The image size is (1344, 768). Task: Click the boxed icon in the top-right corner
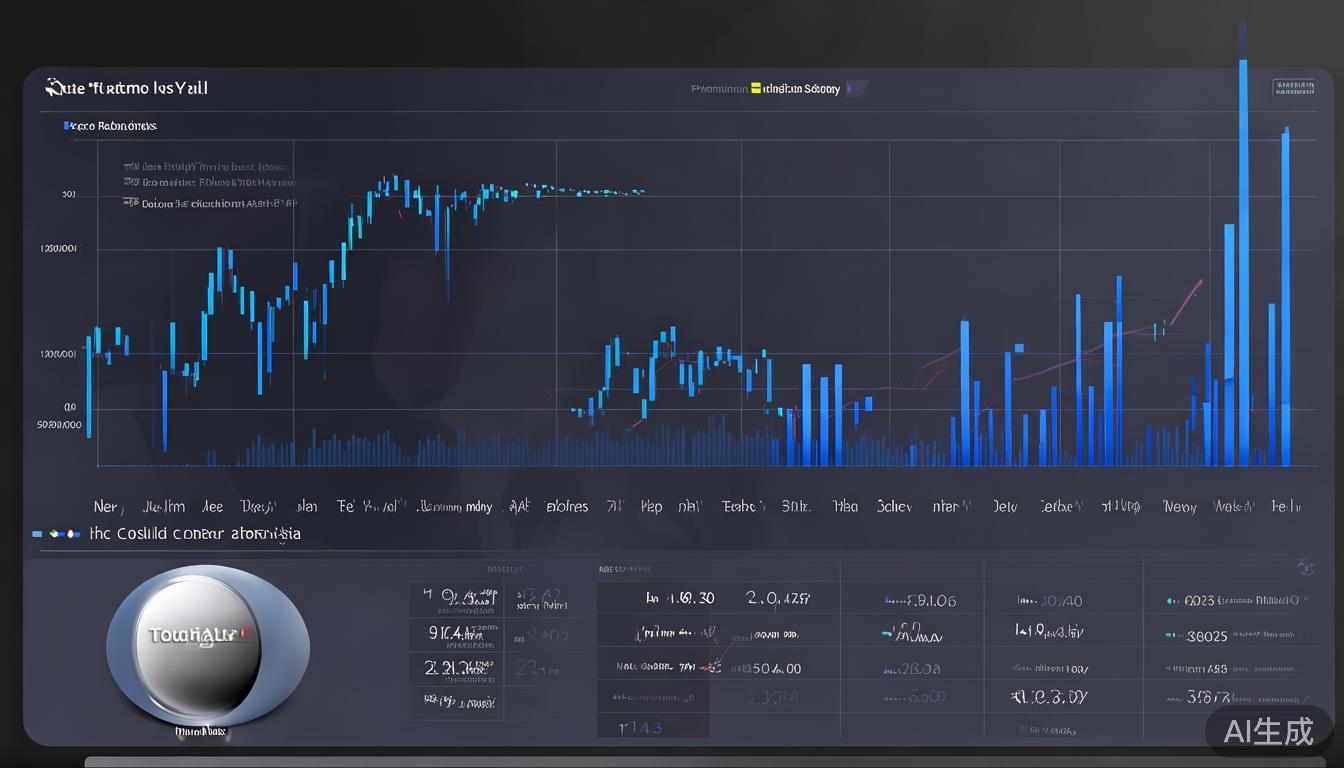1294,87
